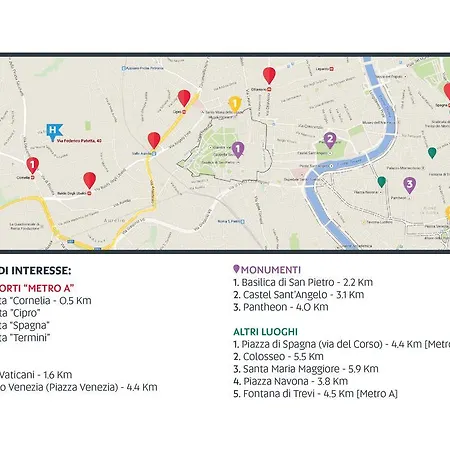Select red pin at Baldo degli Ubaldi
Viewport: 450px width, 450px height.
89,180
